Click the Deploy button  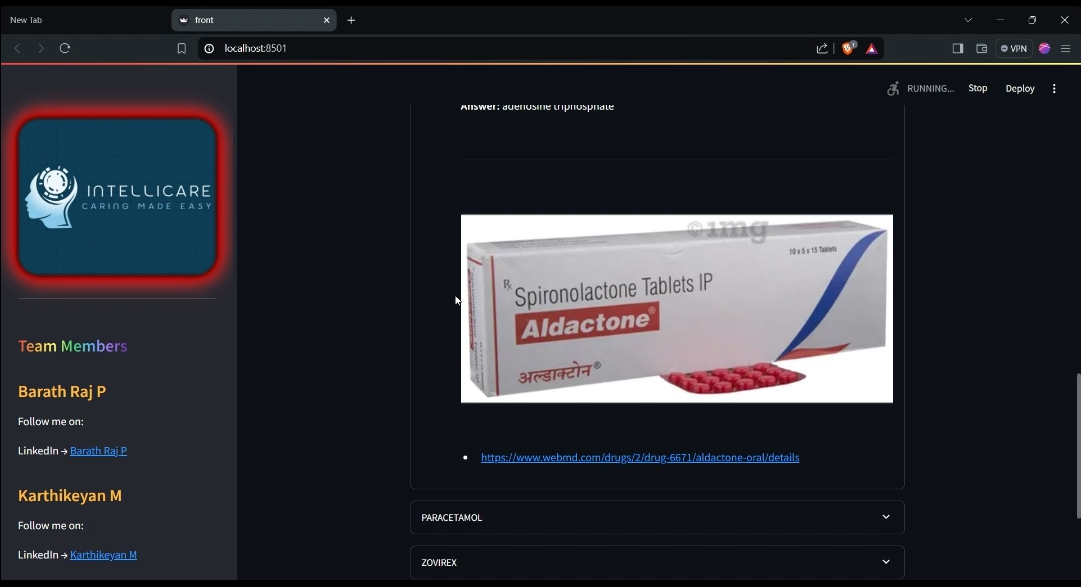click(1020, 88)
